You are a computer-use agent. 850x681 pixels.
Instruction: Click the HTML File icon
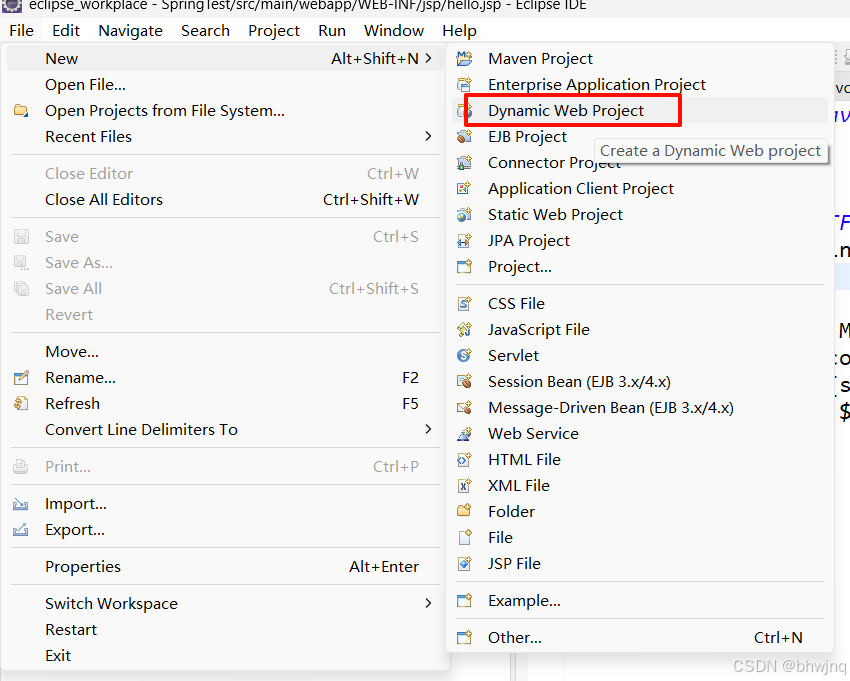[464, 459]
